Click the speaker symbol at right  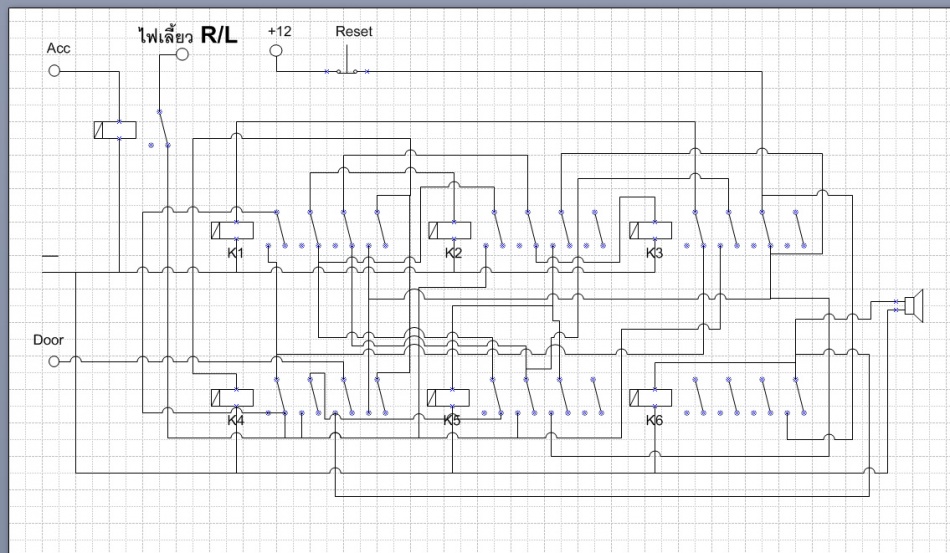910,302
